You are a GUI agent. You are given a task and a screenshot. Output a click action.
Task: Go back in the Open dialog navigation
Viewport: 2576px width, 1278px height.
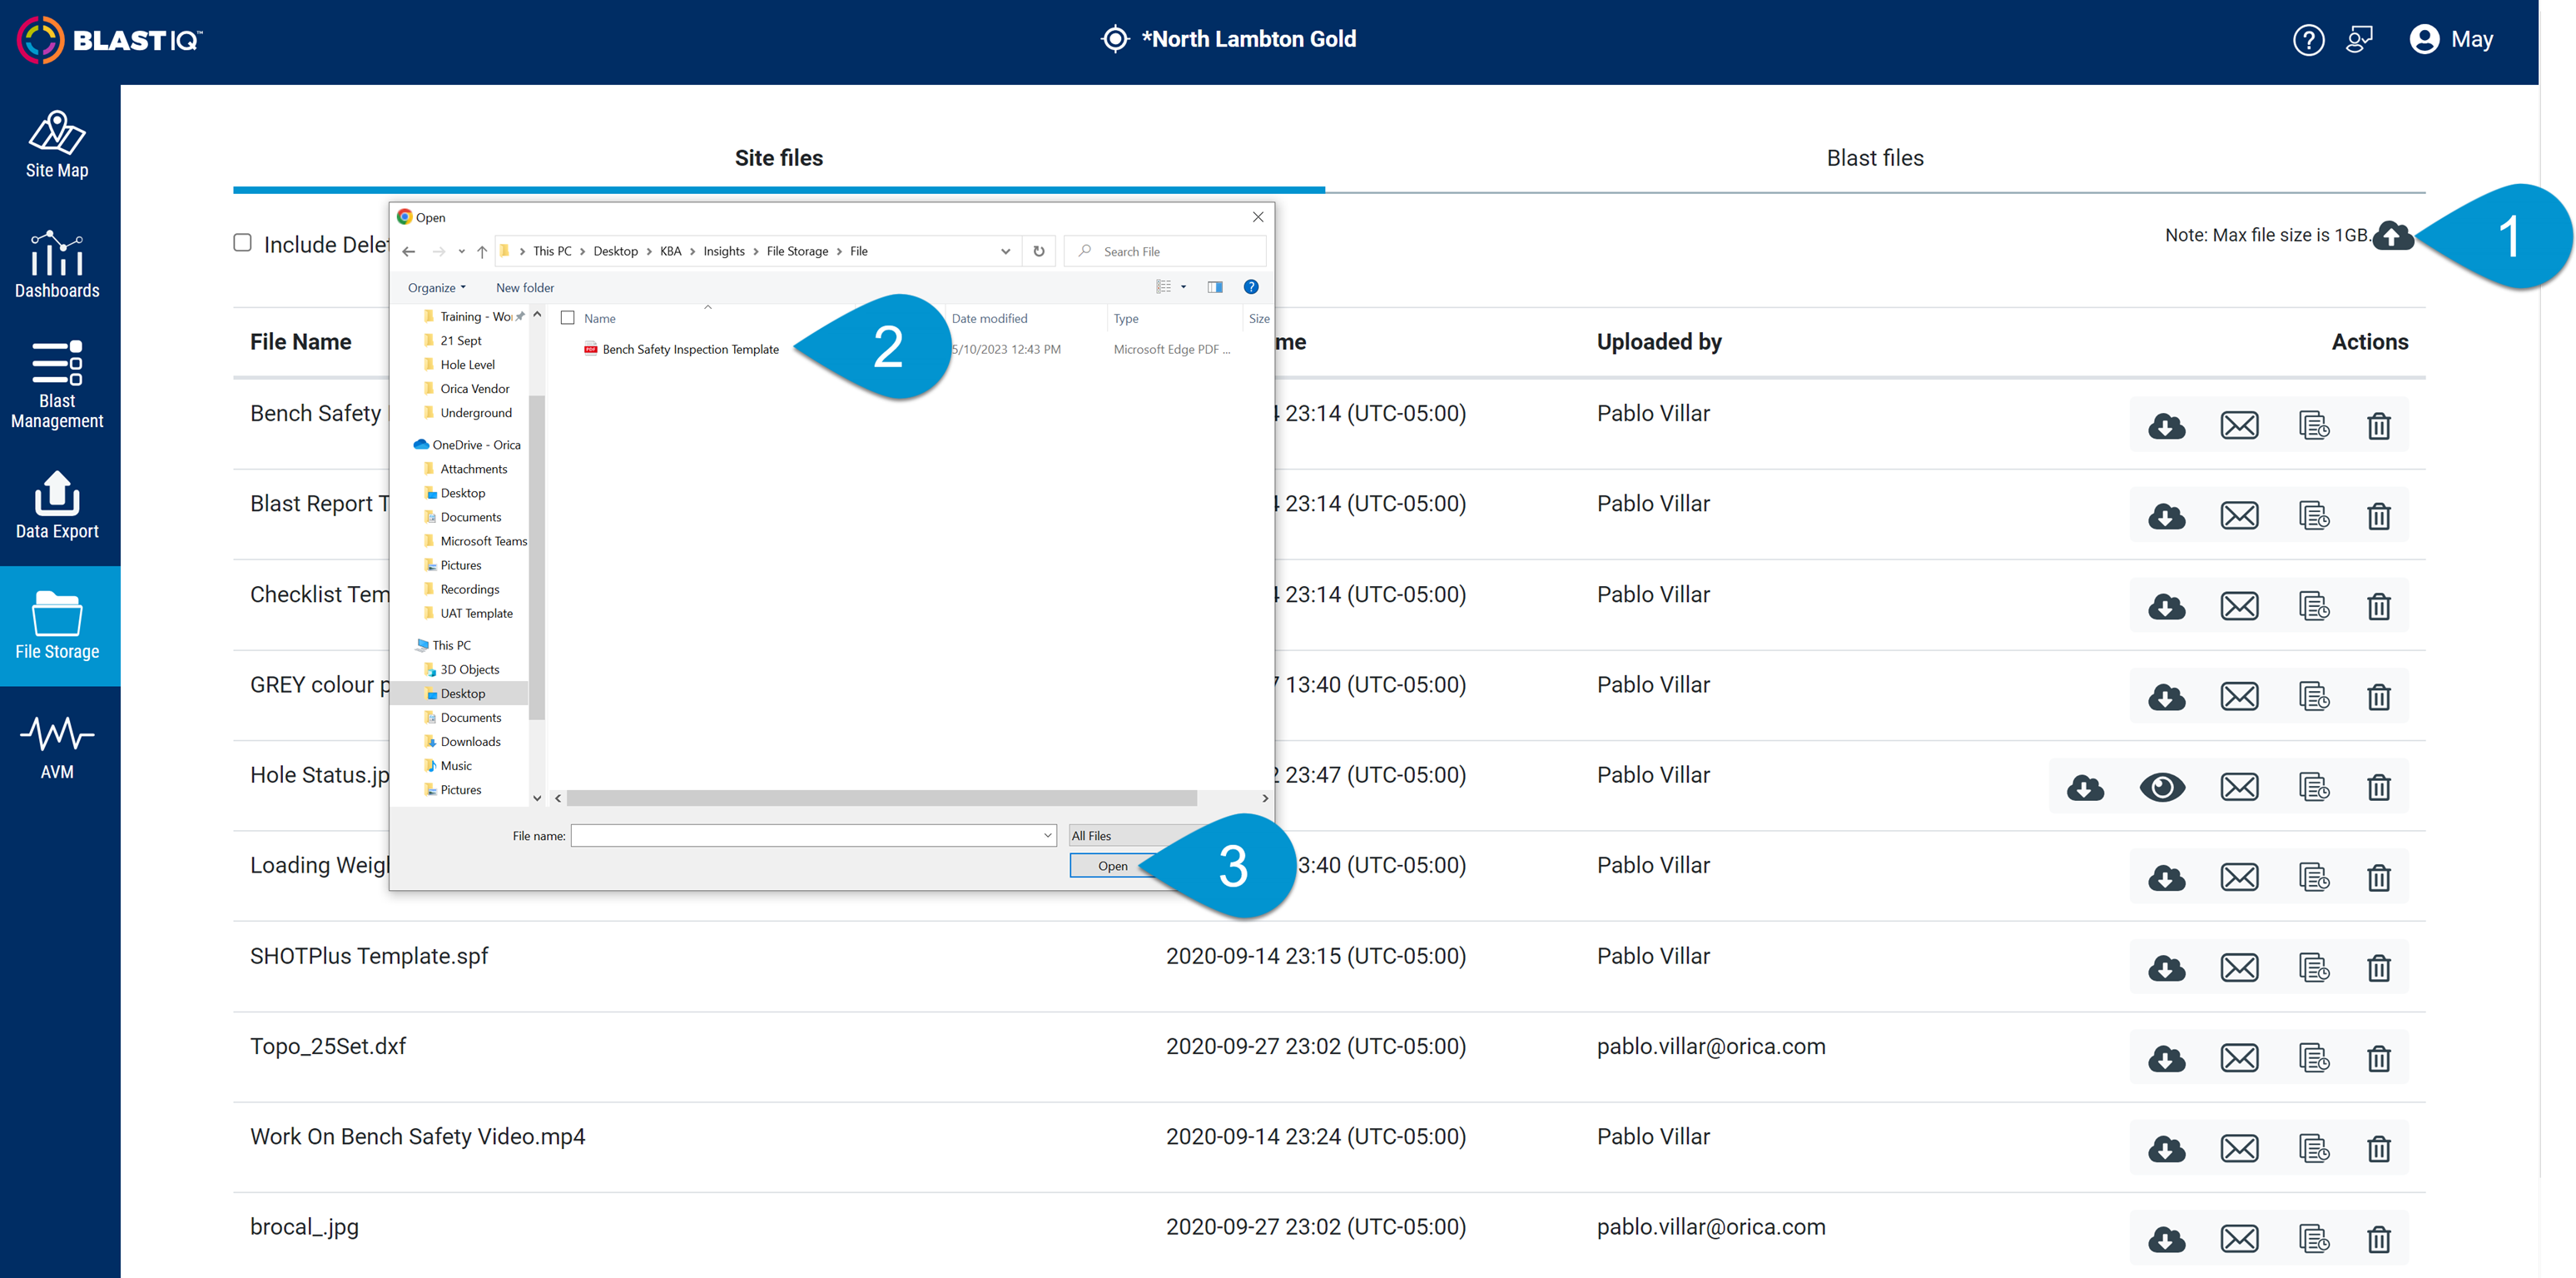409,251
